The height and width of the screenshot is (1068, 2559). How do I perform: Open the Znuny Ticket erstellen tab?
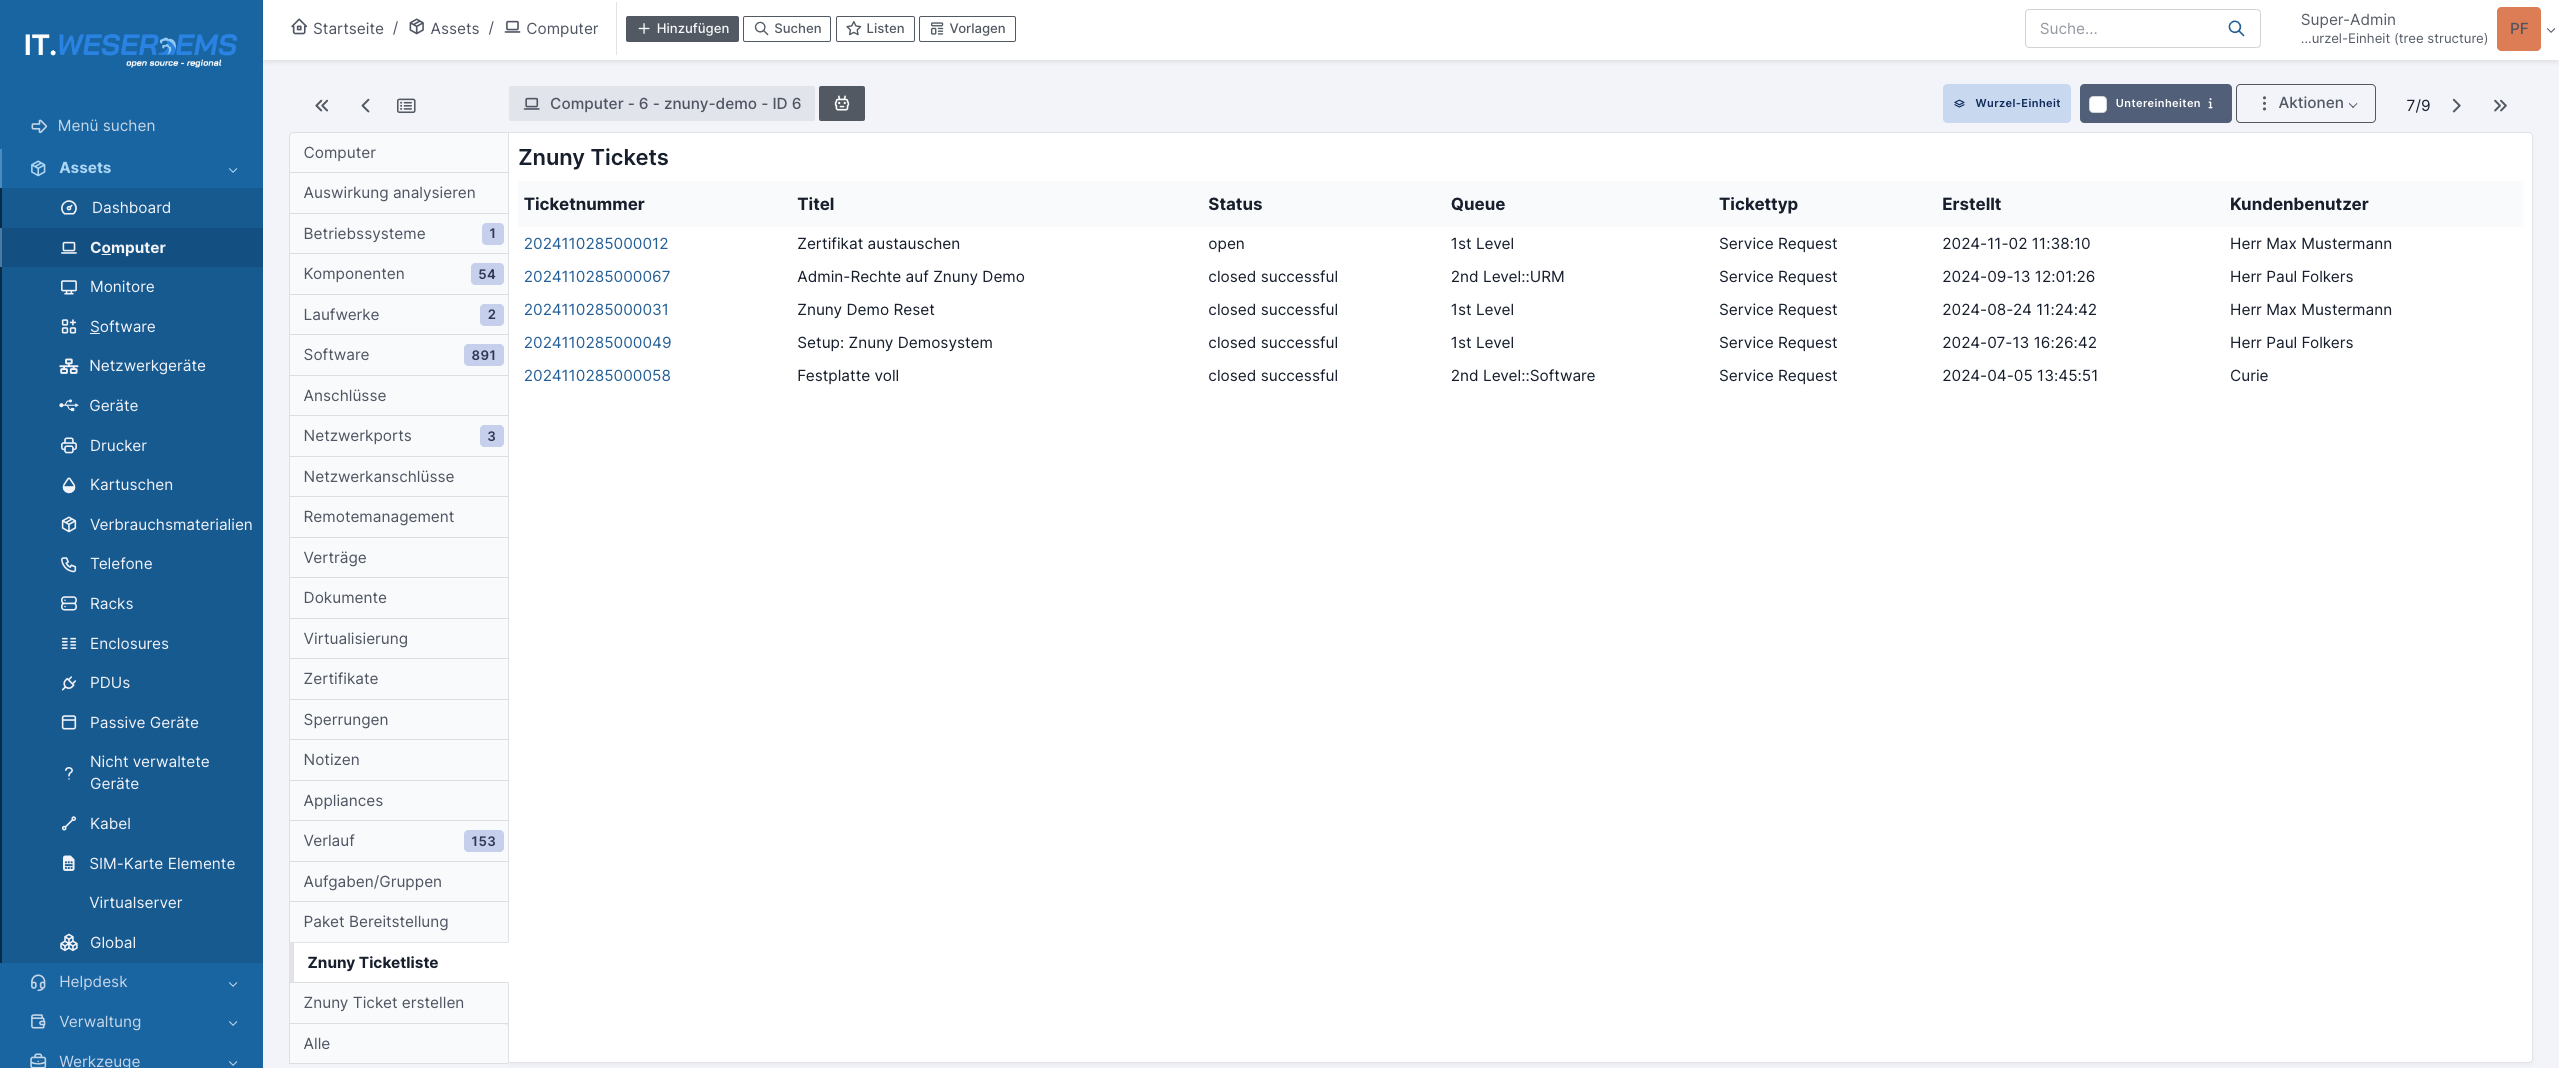399,1003
